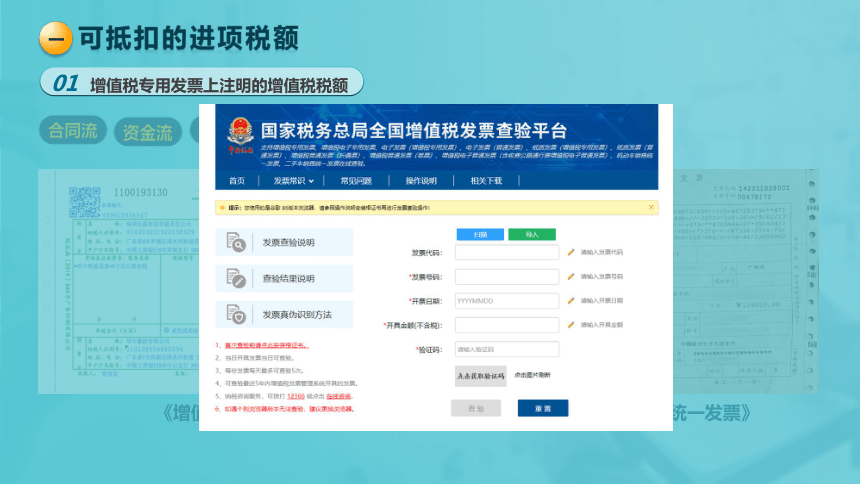This screenshot has width=860, height=484.
Task: Click the 点击图片刷新 text
Action: click(x=532, y=375)
